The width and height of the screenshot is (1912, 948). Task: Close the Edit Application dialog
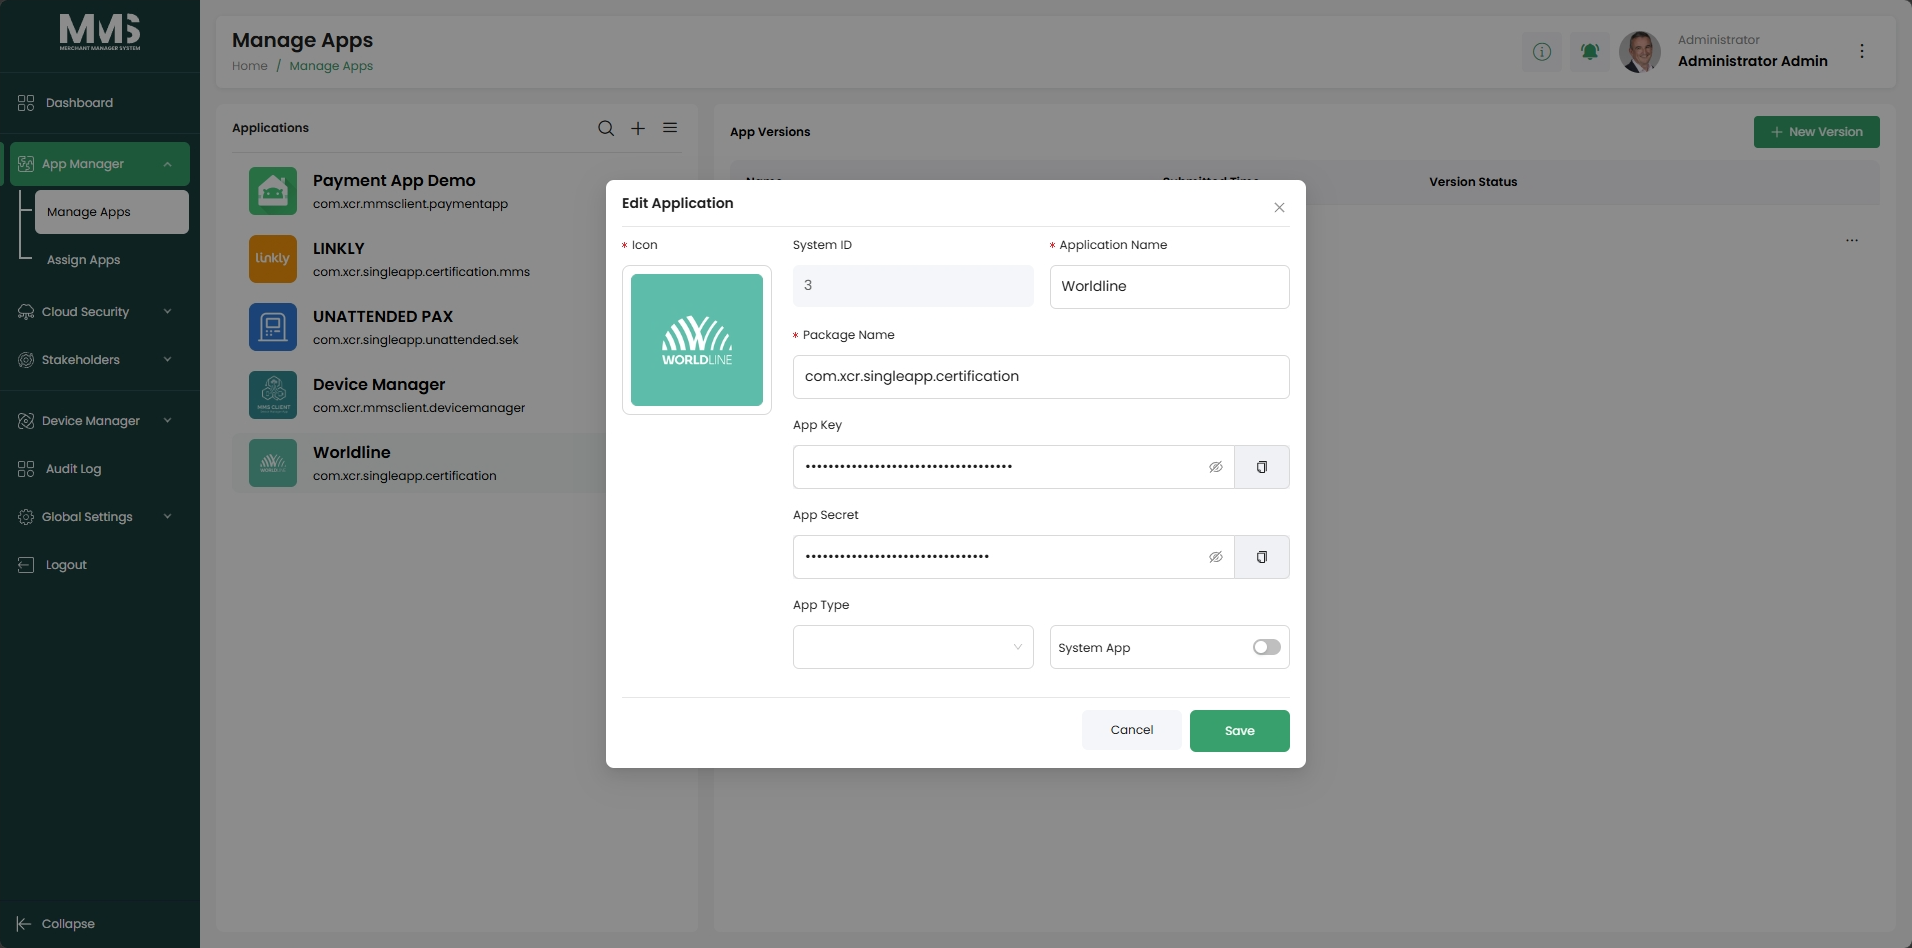(1279, 208)
